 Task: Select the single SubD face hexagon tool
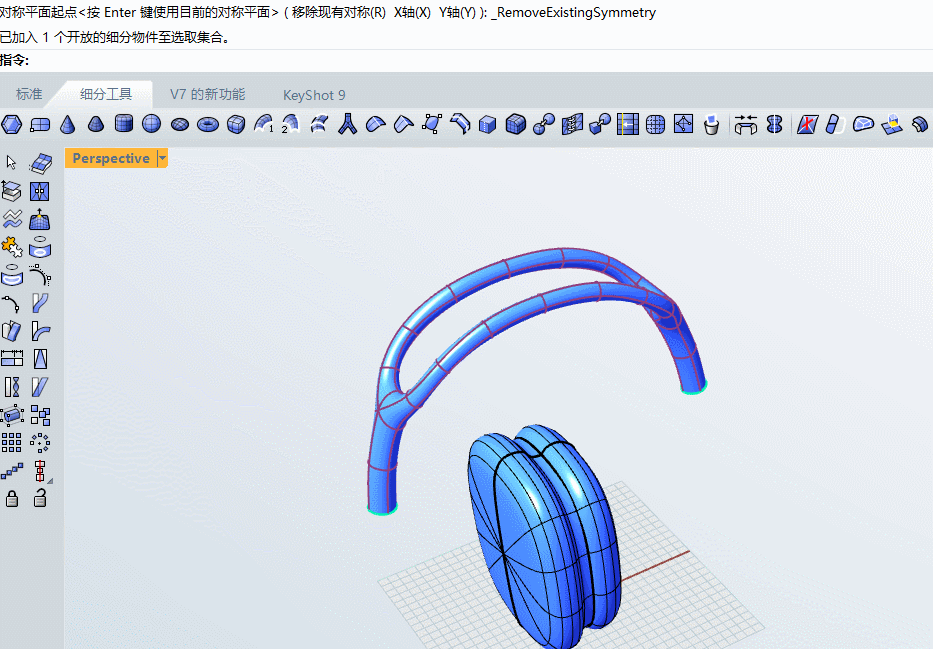pyautogui.click(x=11, y=124)
